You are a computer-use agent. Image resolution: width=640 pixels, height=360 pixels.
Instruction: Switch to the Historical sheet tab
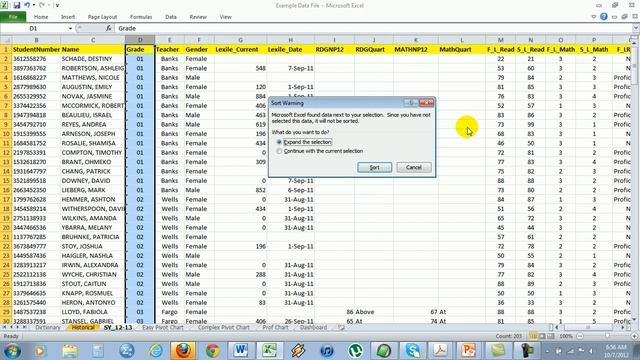pos(83,327)
